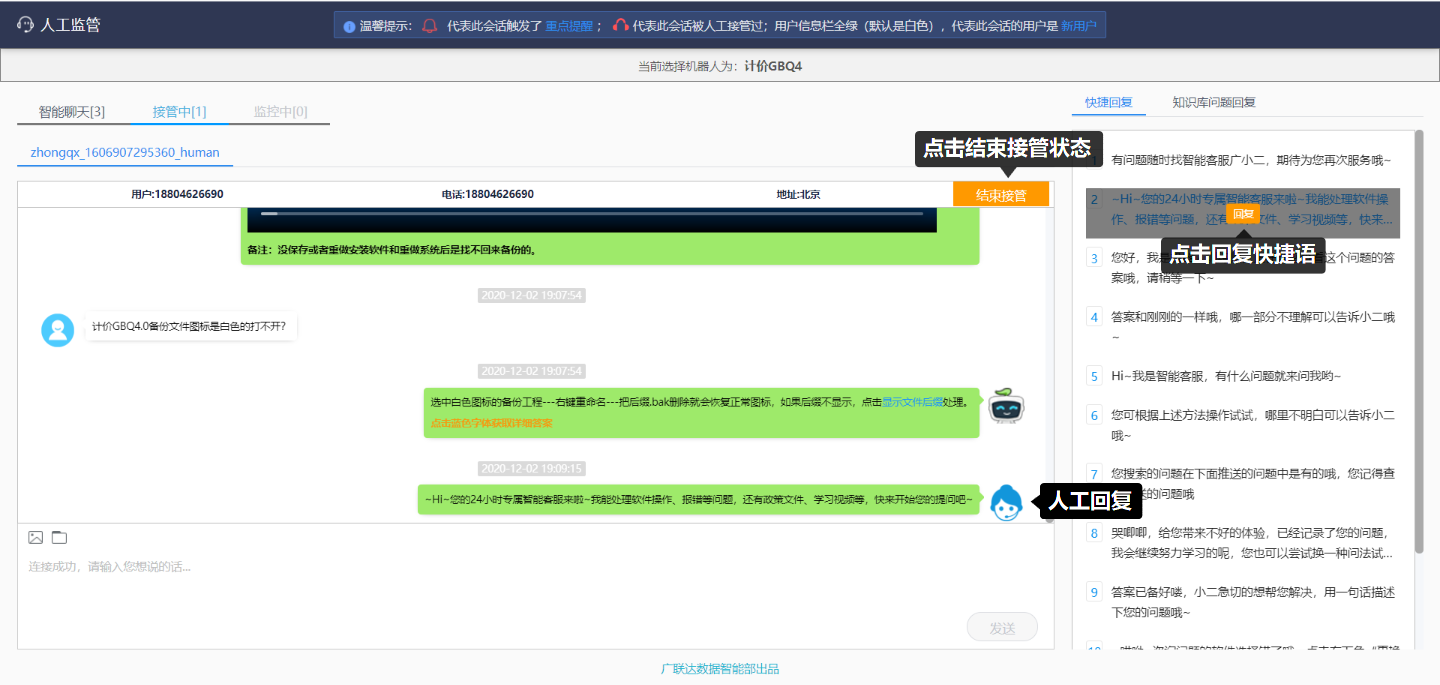The width and height of the screenshot is (1440, 685).
Task: Click the bell reminder icon in notice bar
Action: 430,26
